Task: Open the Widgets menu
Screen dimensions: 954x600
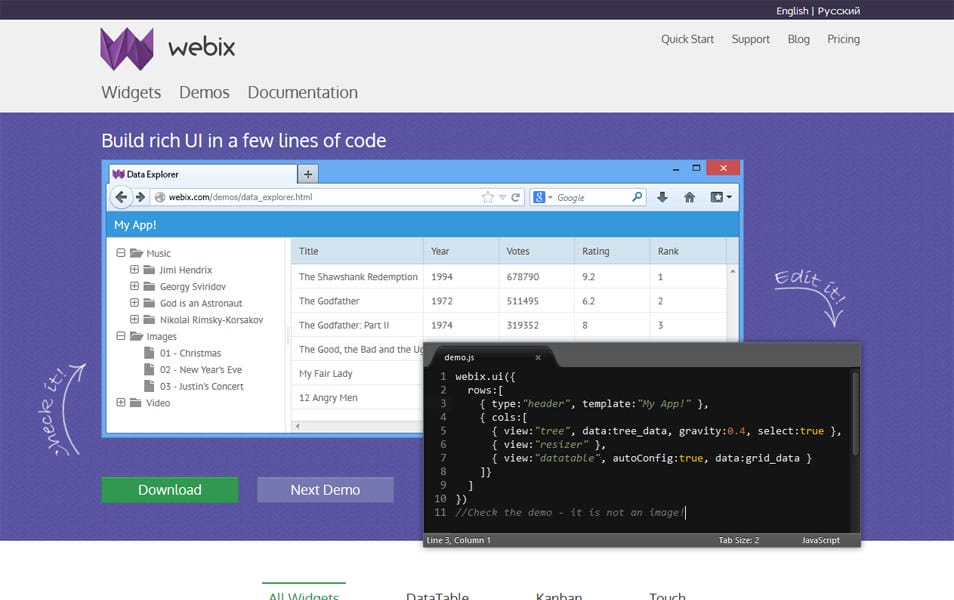Action: pyautogui.click(x=131, y=92)
